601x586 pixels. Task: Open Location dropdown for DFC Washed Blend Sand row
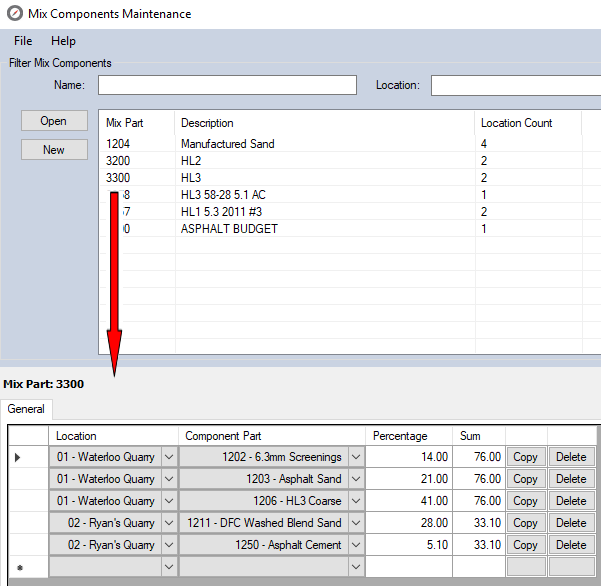tap(169, 523)
